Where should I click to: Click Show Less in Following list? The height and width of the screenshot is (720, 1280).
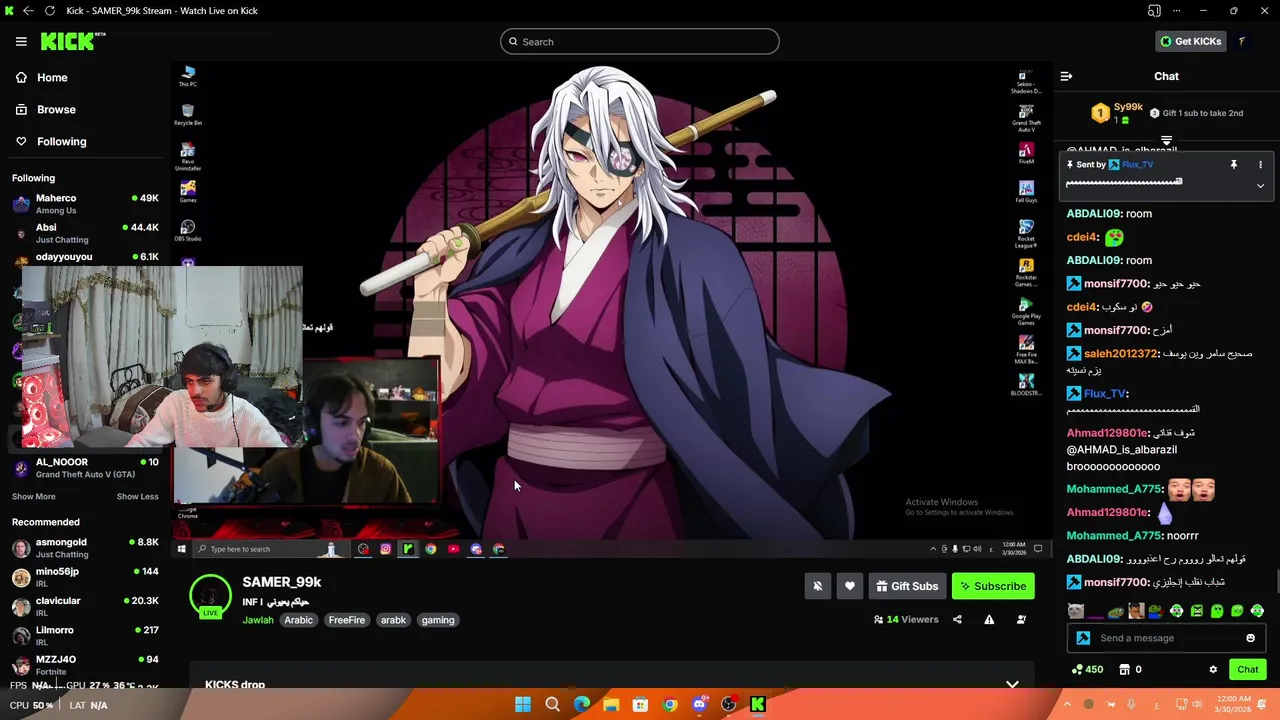click(x=137, y=496)
